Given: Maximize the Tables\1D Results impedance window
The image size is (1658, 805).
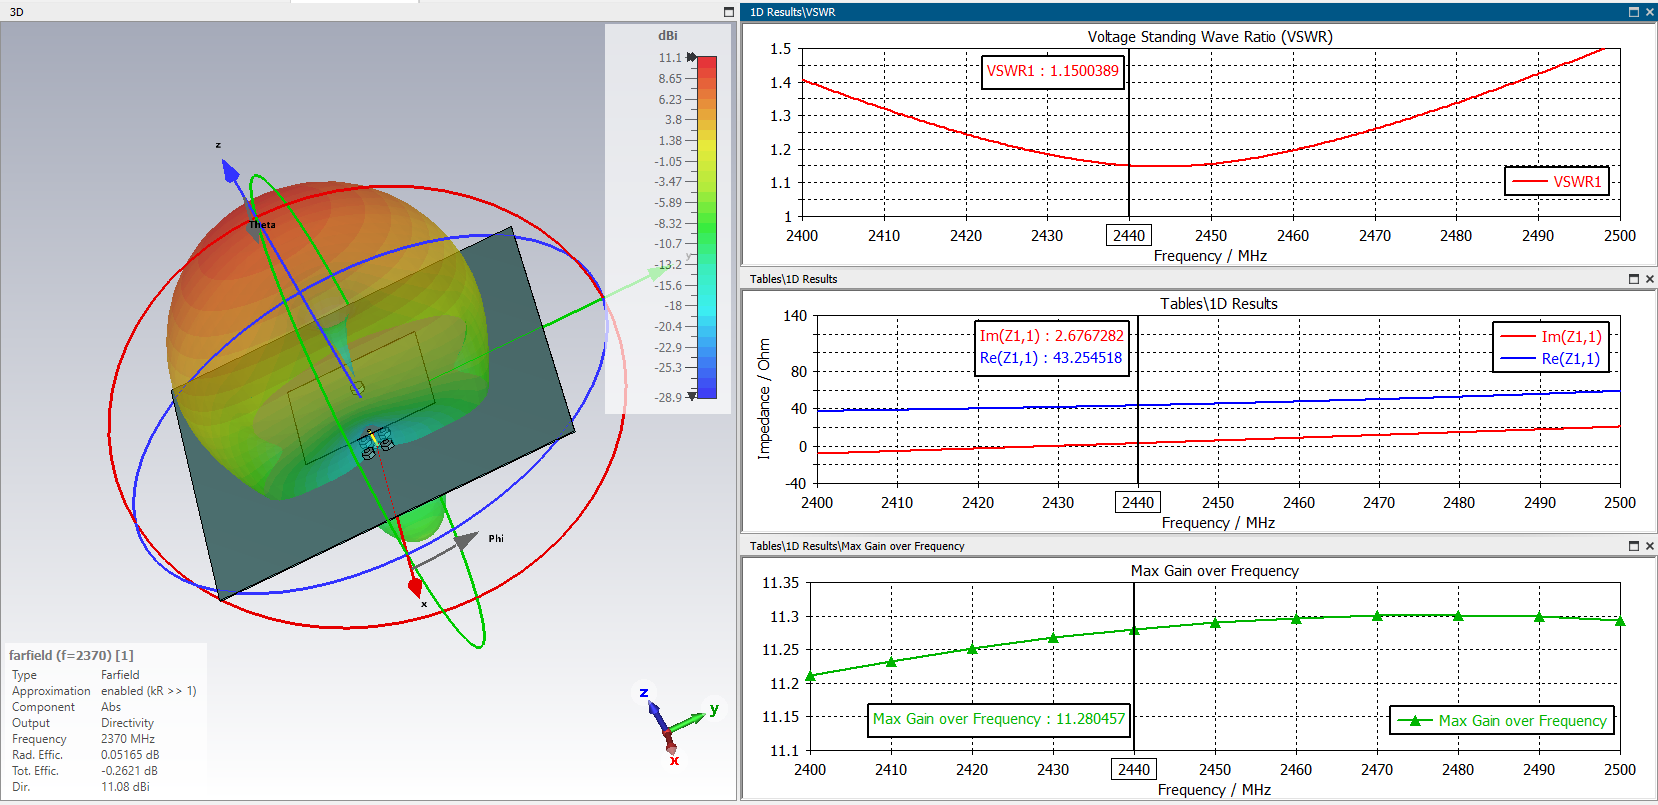Looking at the screenshot, I should click(x=1634, y=279).
